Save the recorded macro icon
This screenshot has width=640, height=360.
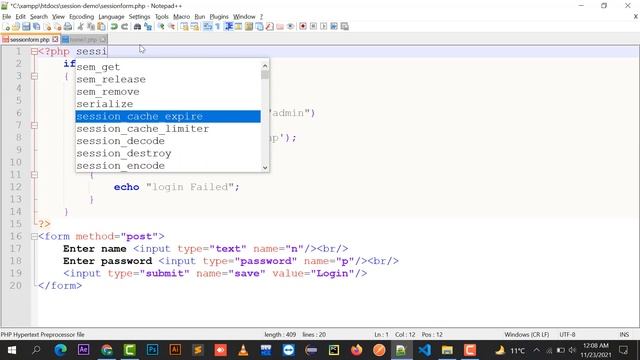(344, 27)
